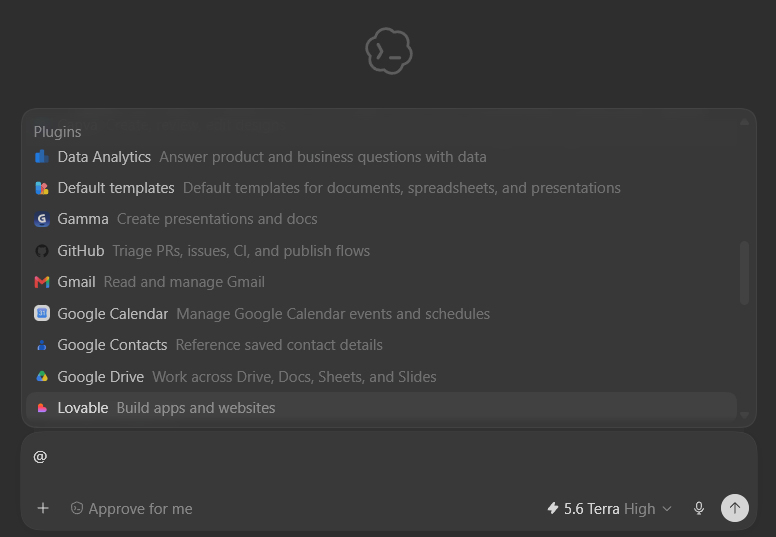Click the Lovable heart icon
Screen dimensions: 776x537
coord(42,408)
